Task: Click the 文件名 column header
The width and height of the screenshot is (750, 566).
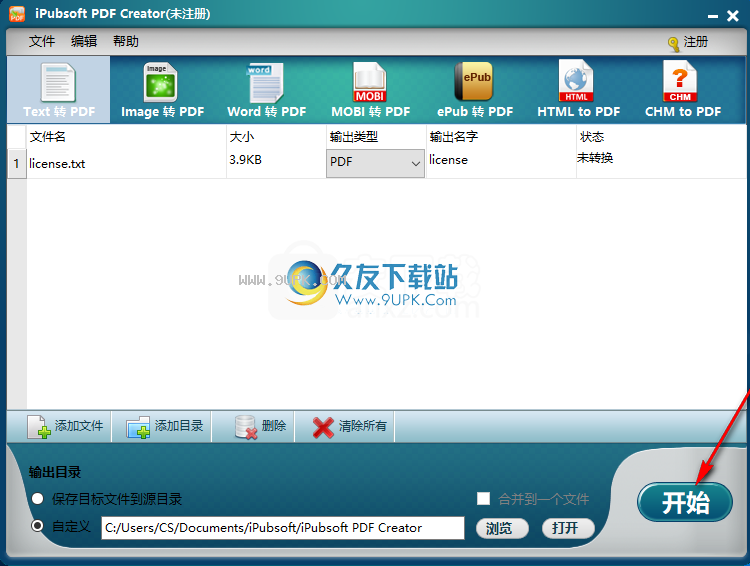Action: (x=126, y=137)
